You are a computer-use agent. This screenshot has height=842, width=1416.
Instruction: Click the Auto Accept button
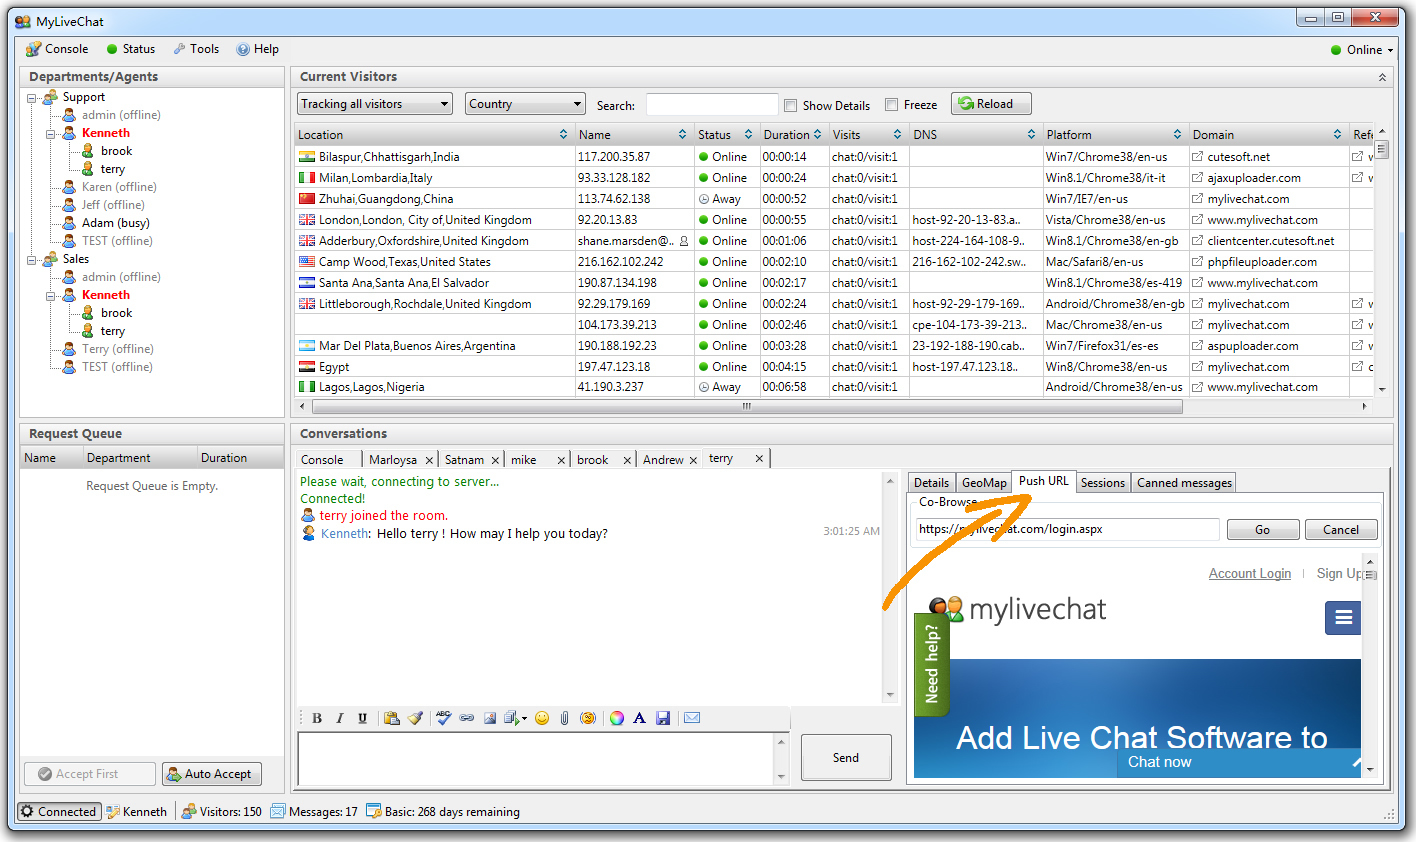(x=212, y=774)
